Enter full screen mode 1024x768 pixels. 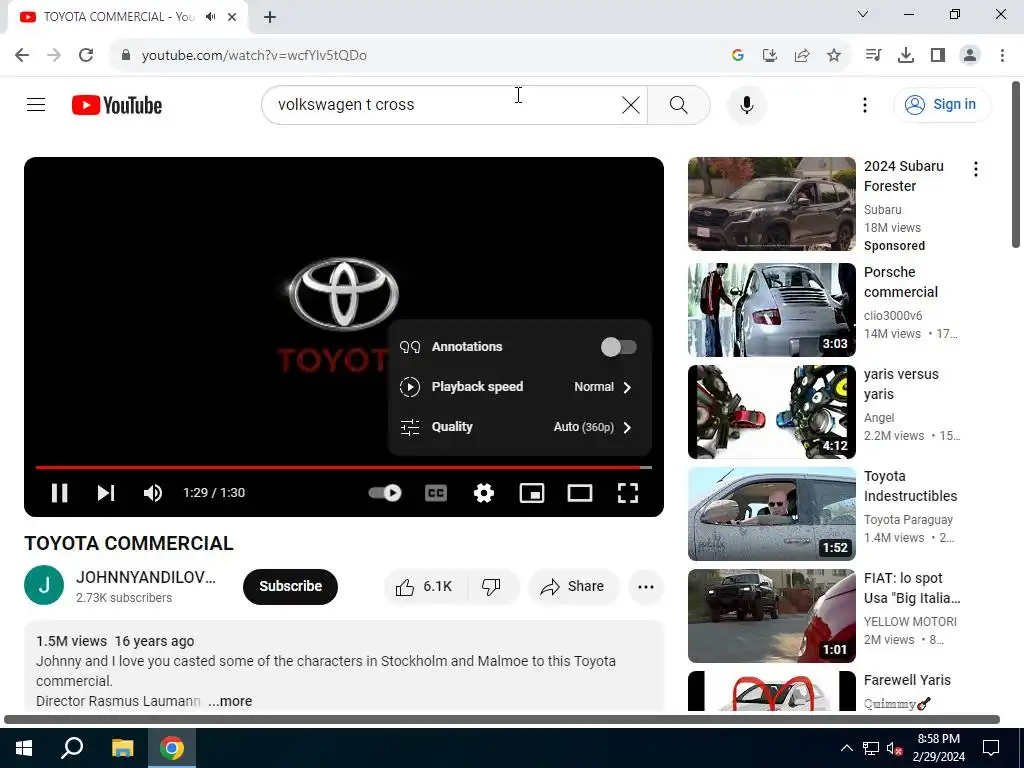[x=628, y=493]
